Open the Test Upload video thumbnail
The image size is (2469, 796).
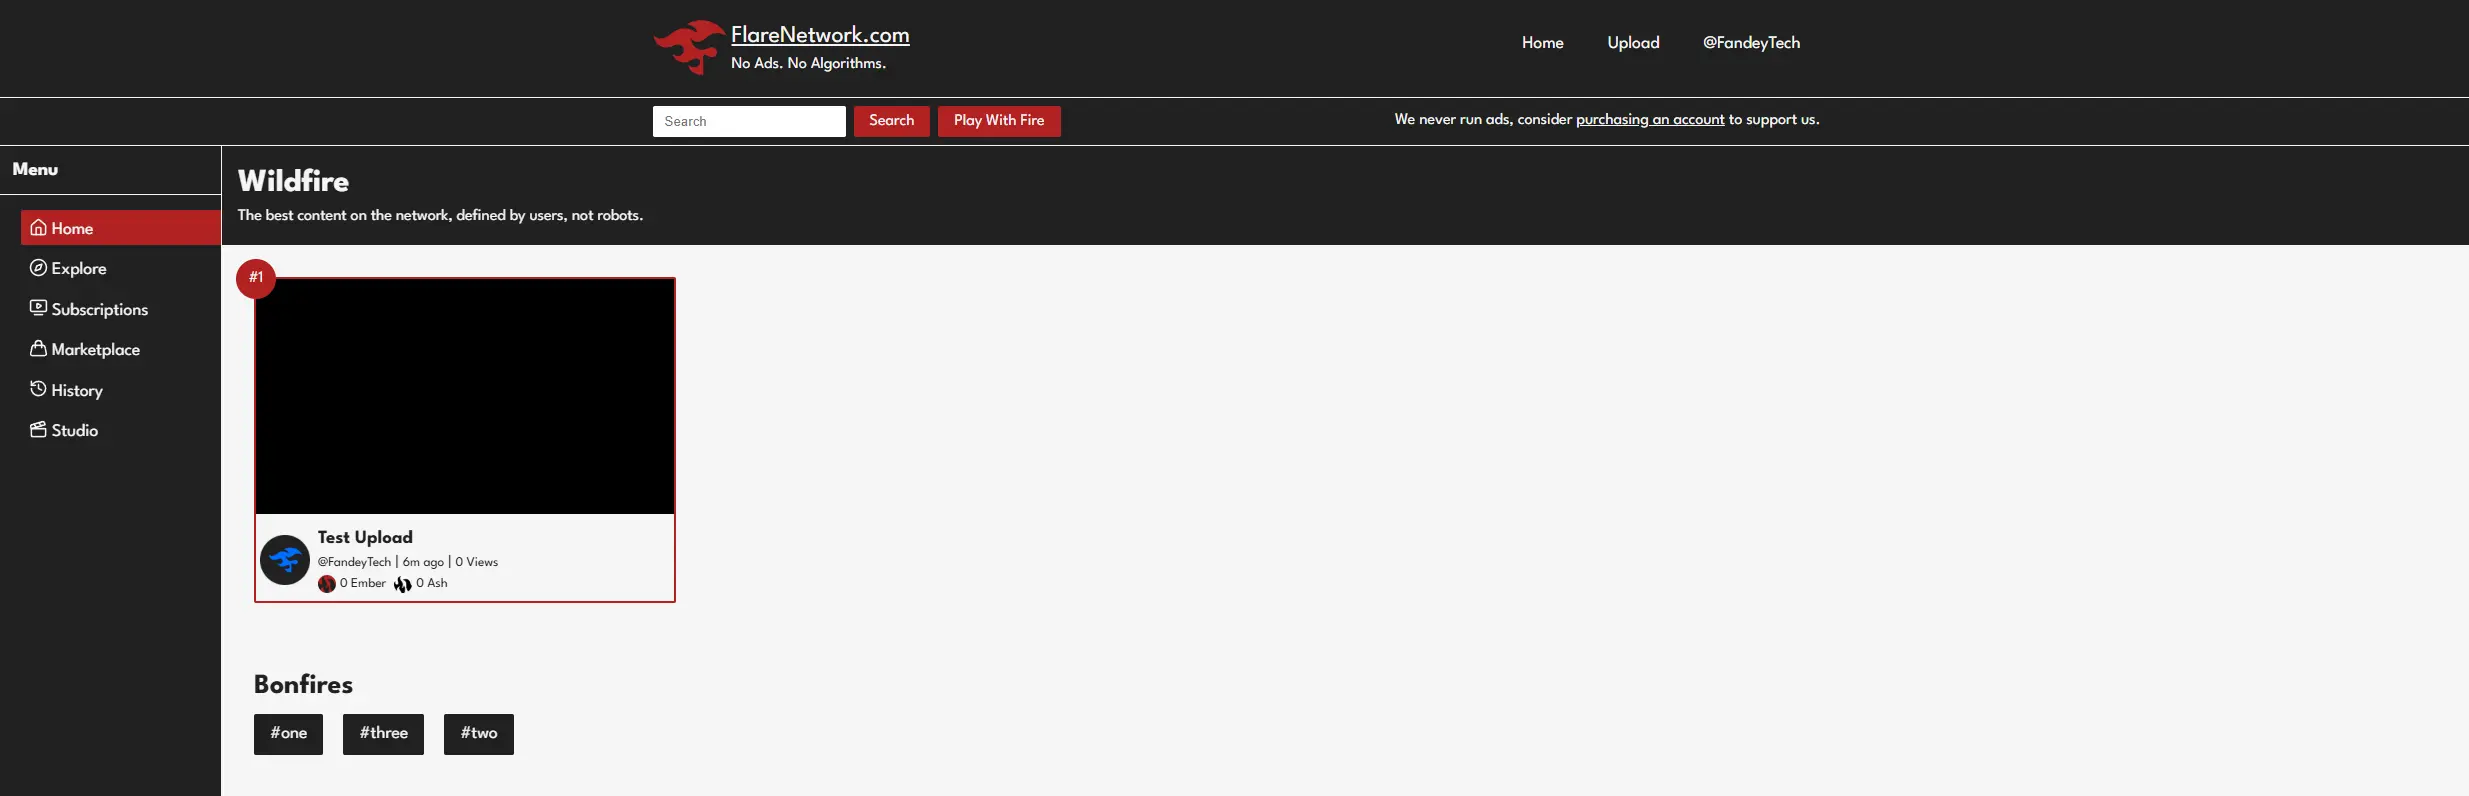(465, 396)
